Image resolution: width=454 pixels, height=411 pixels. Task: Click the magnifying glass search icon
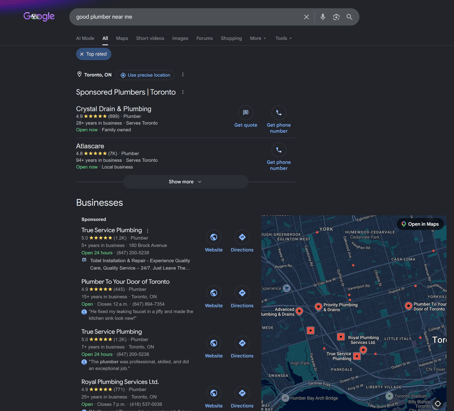(349, 17)
